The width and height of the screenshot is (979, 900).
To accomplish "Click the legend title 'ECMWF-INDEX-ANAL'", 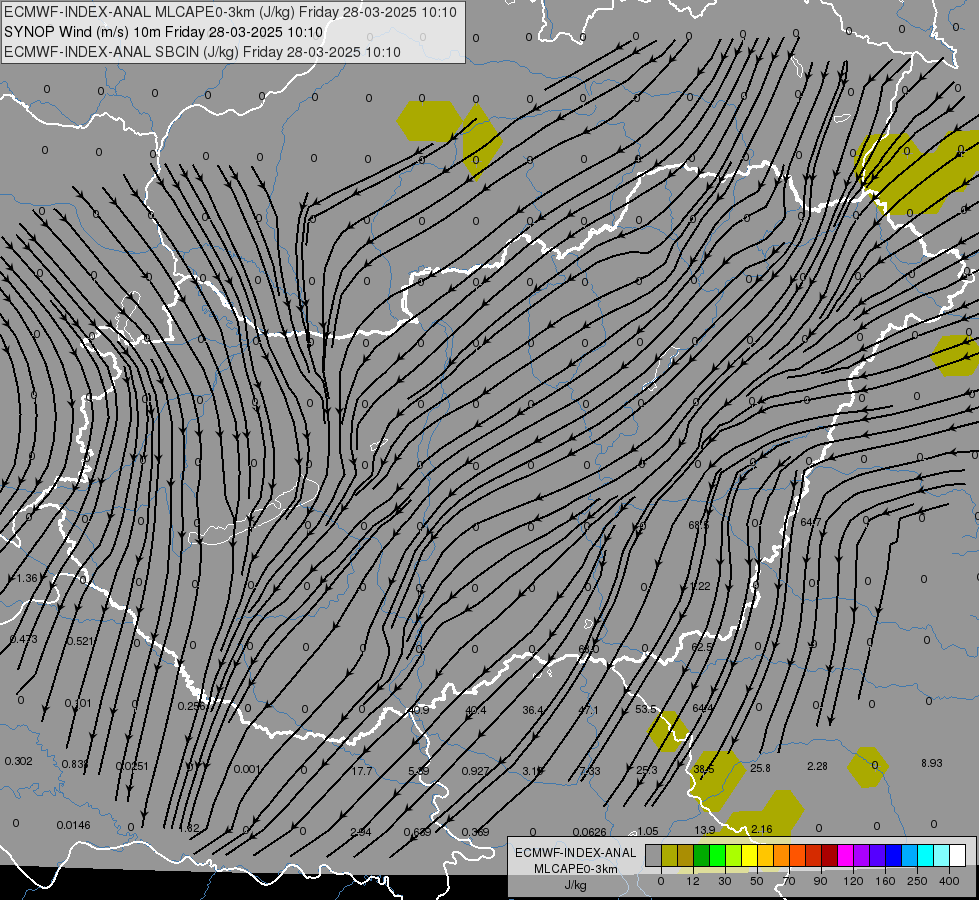I will click(575, 853).
